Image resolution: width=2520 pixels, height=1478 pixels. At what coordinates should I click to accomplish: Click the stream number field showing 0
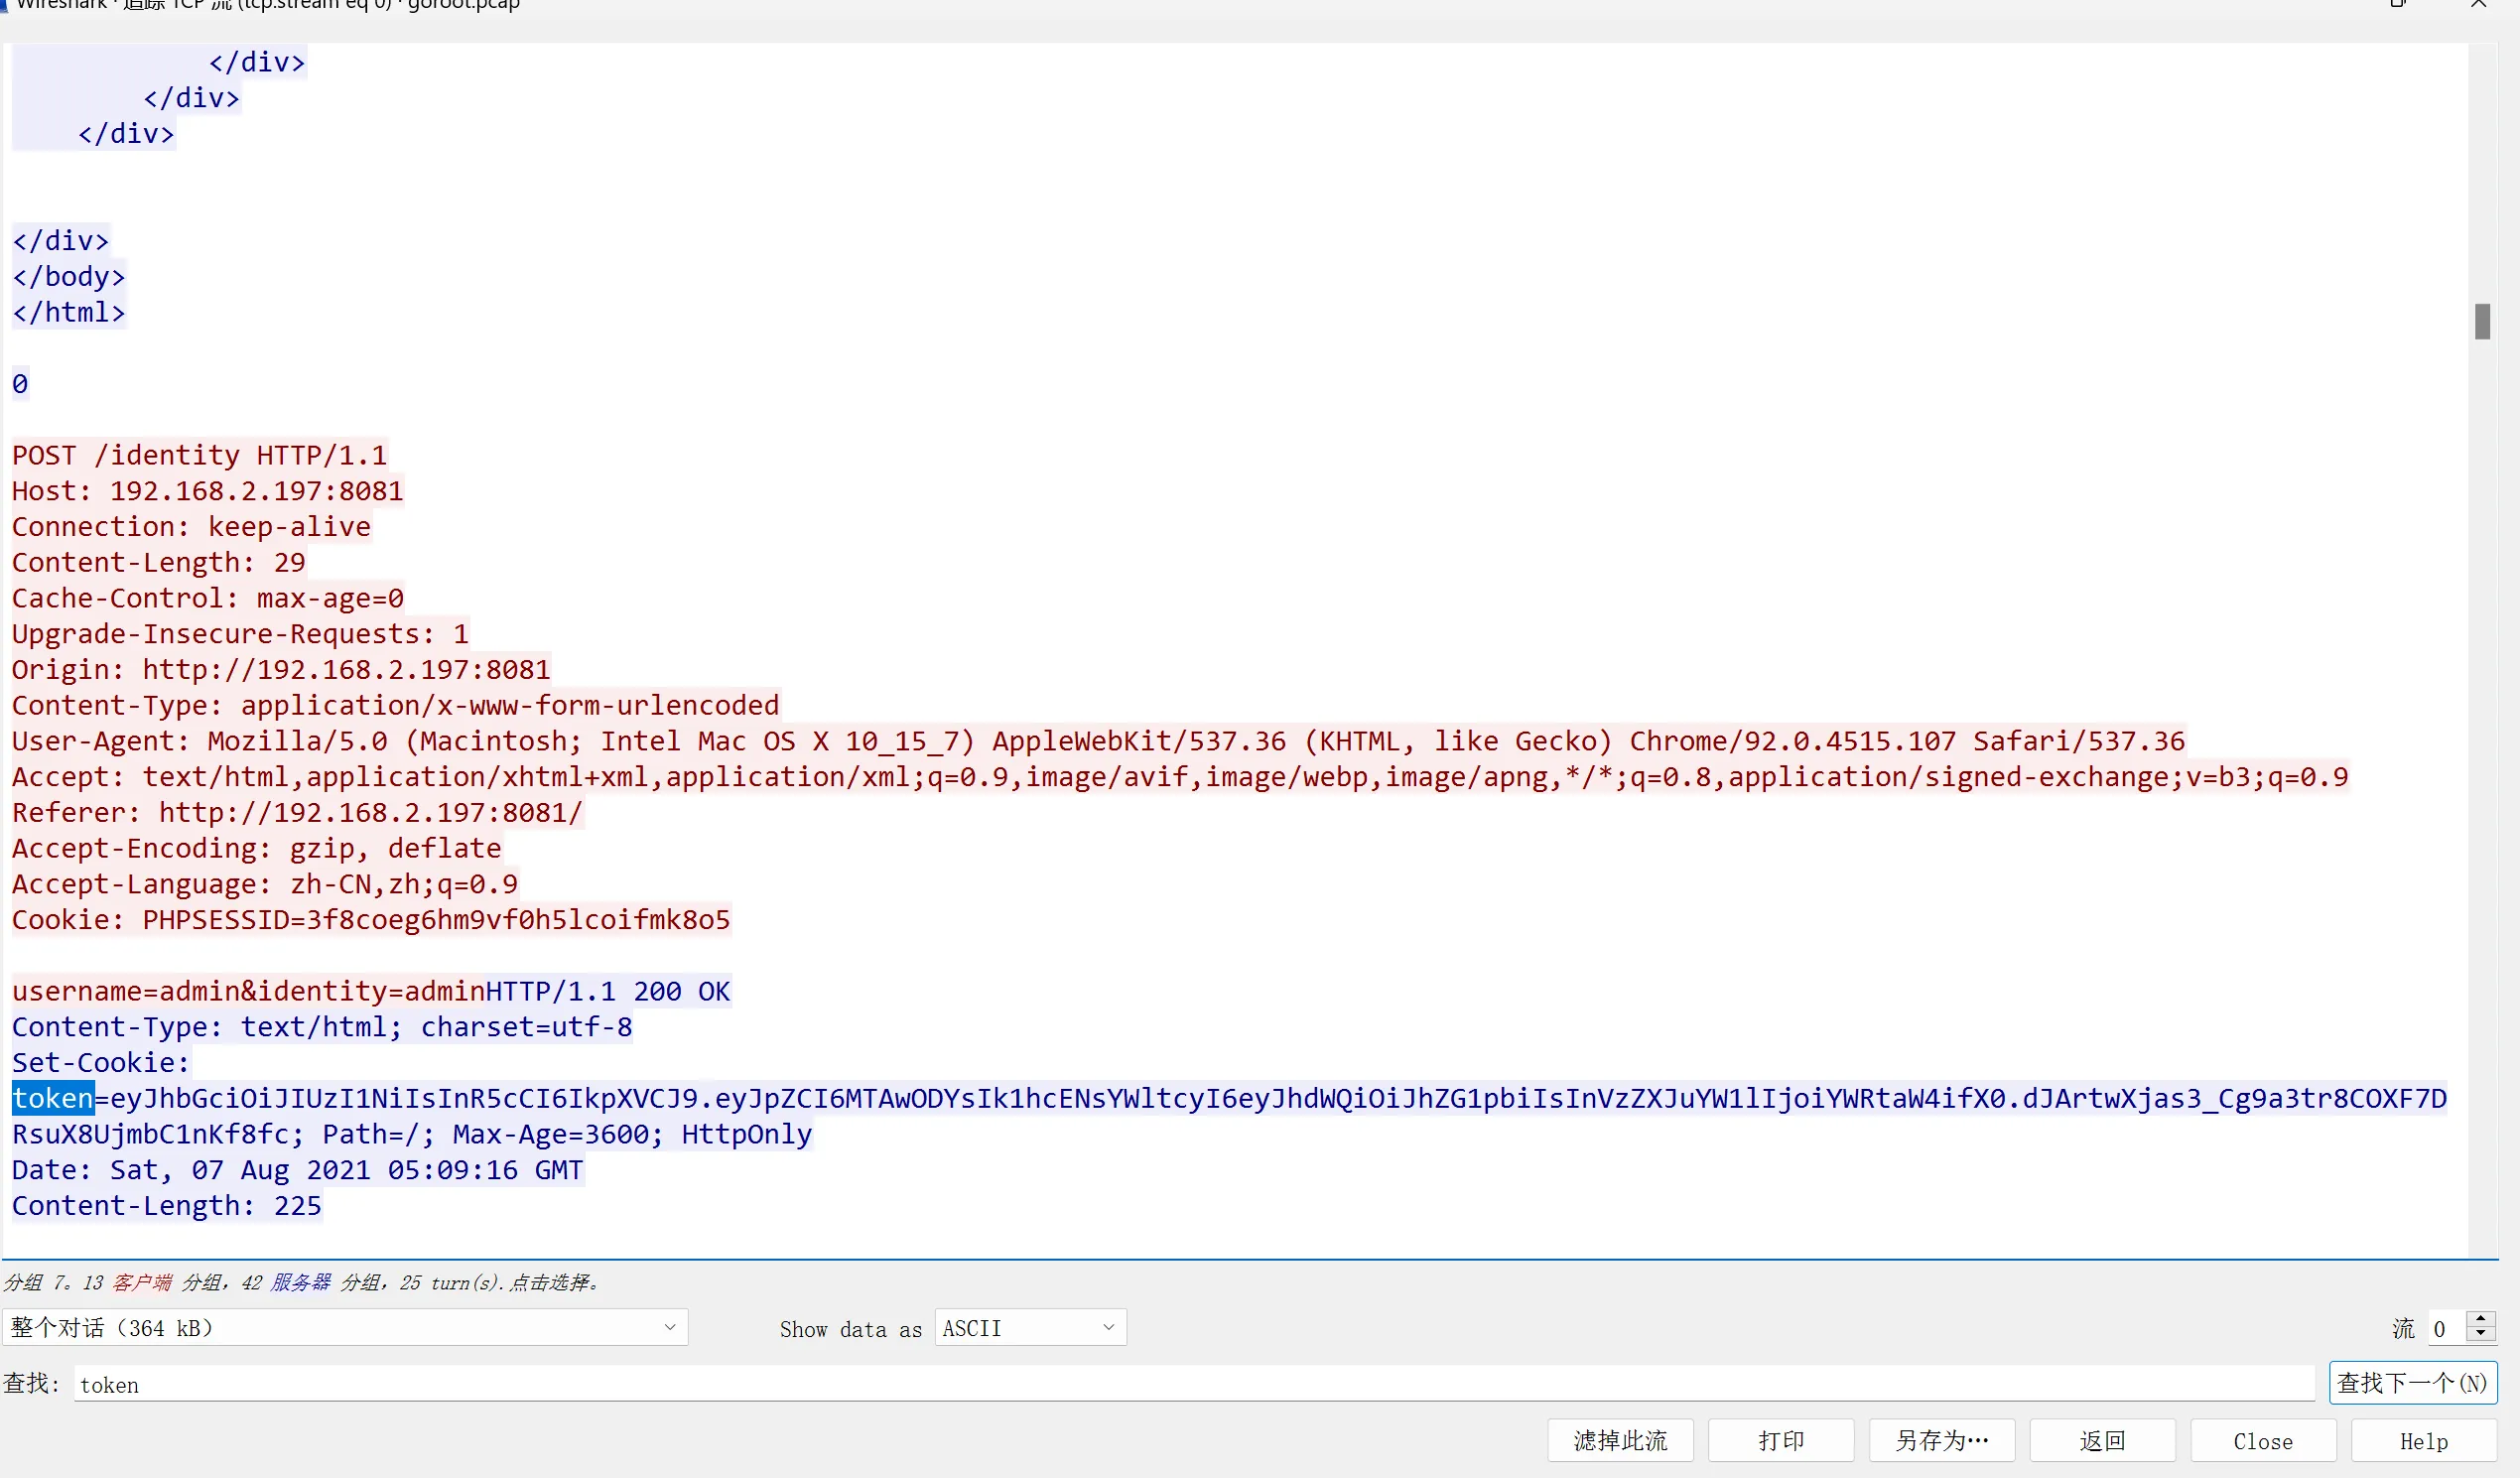click(2445, 1328)
